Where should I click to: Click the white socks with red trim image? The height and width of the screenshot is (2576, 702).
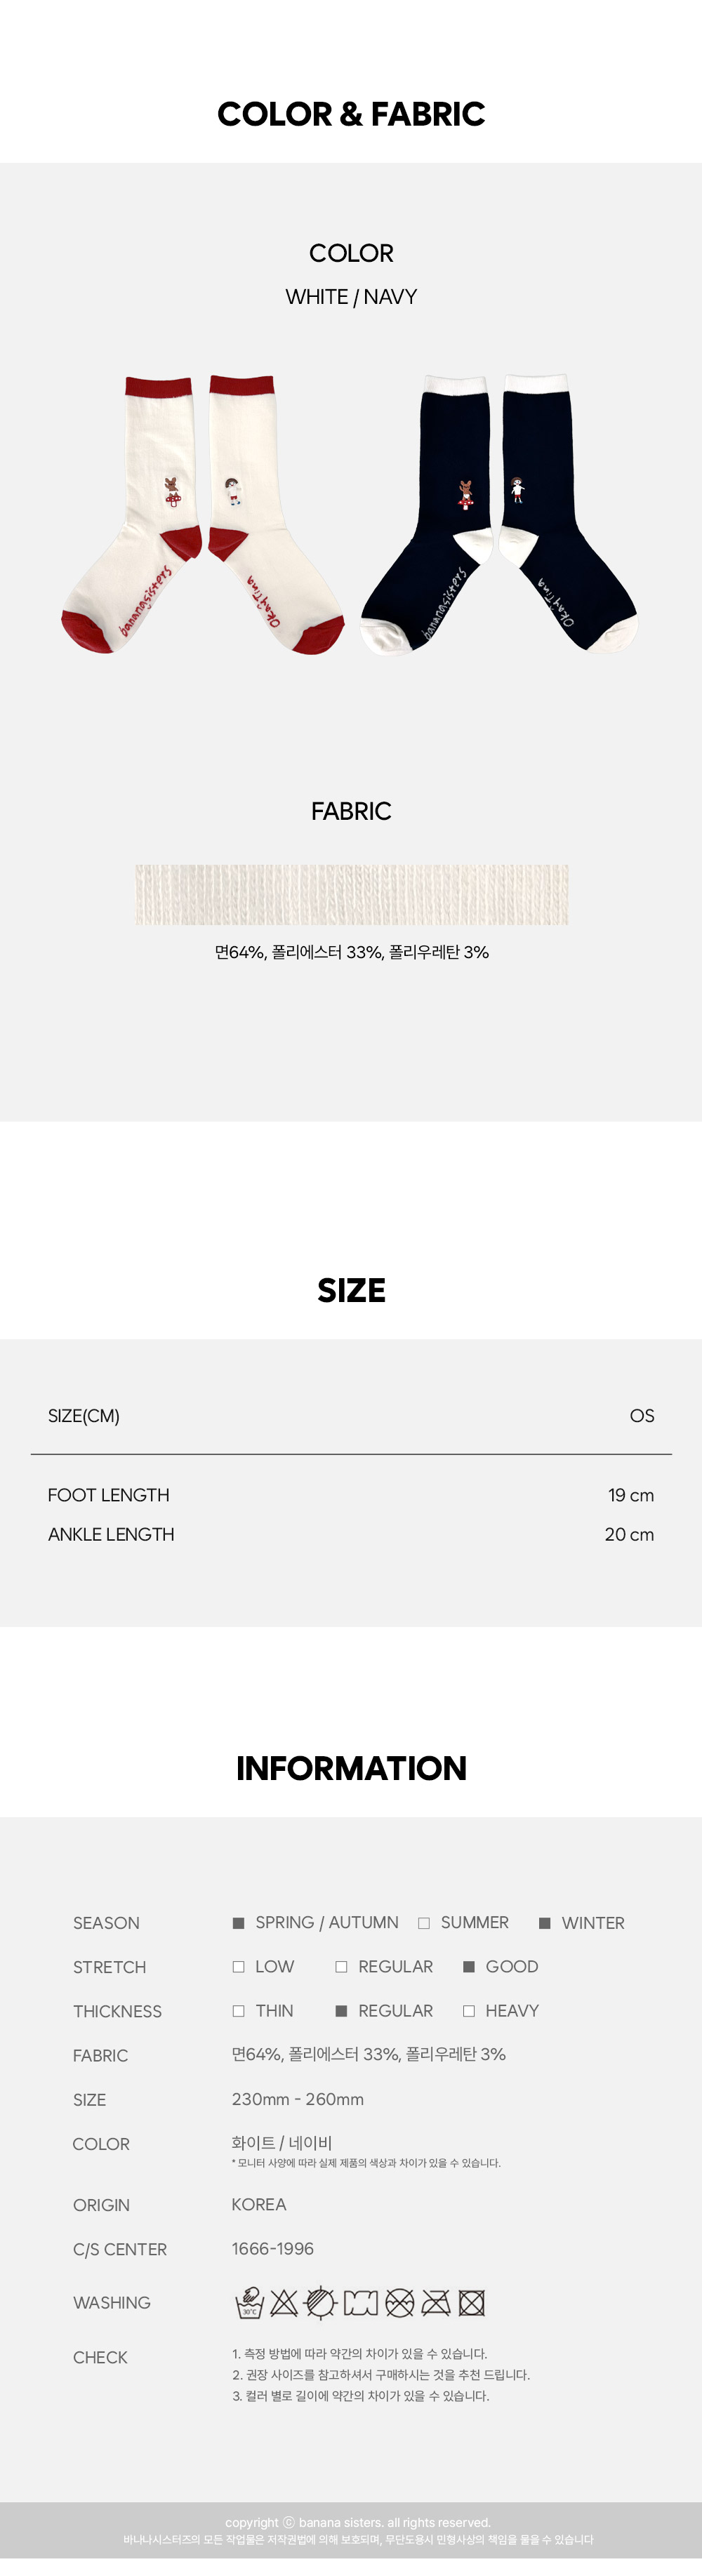click(203, 515)
